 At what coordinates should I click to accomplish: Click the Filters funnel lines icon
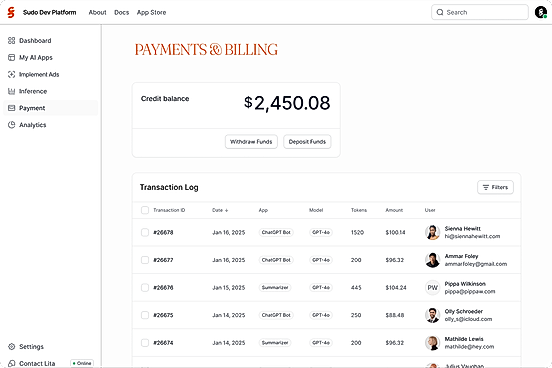click(x=486, y=187)
